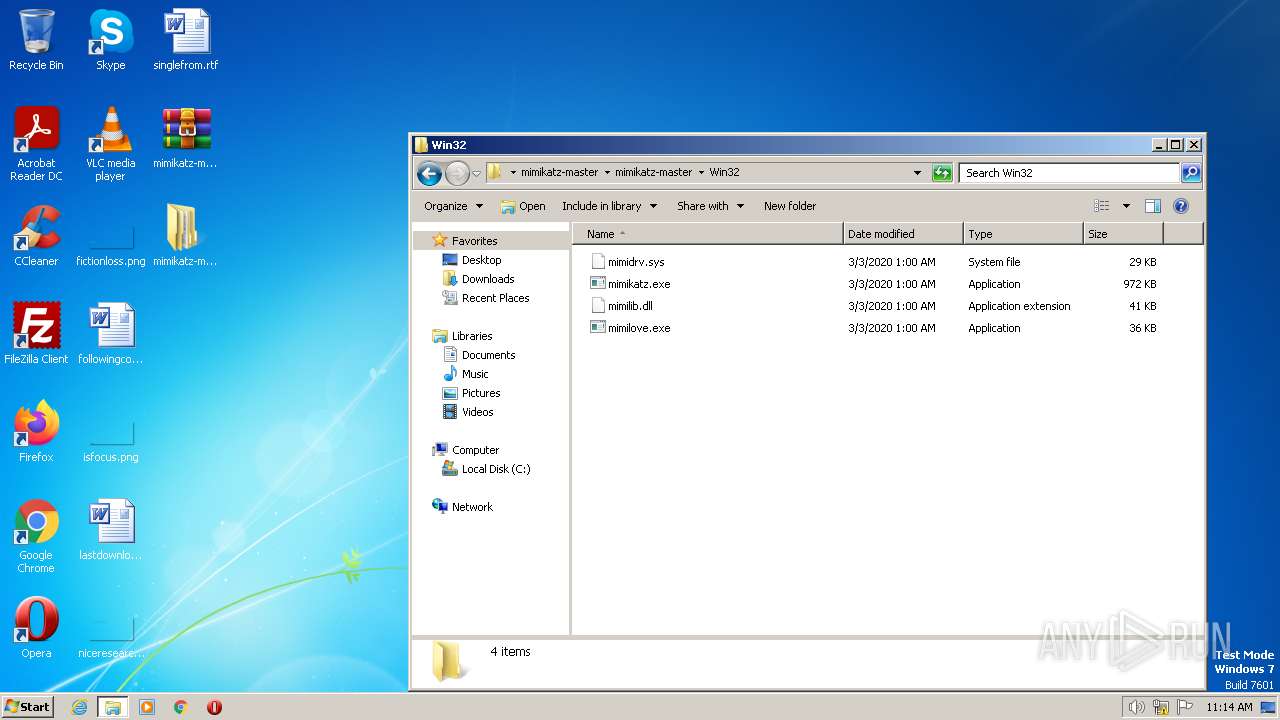
Task: Sort files by Date modified column
Action: point(903,234)
